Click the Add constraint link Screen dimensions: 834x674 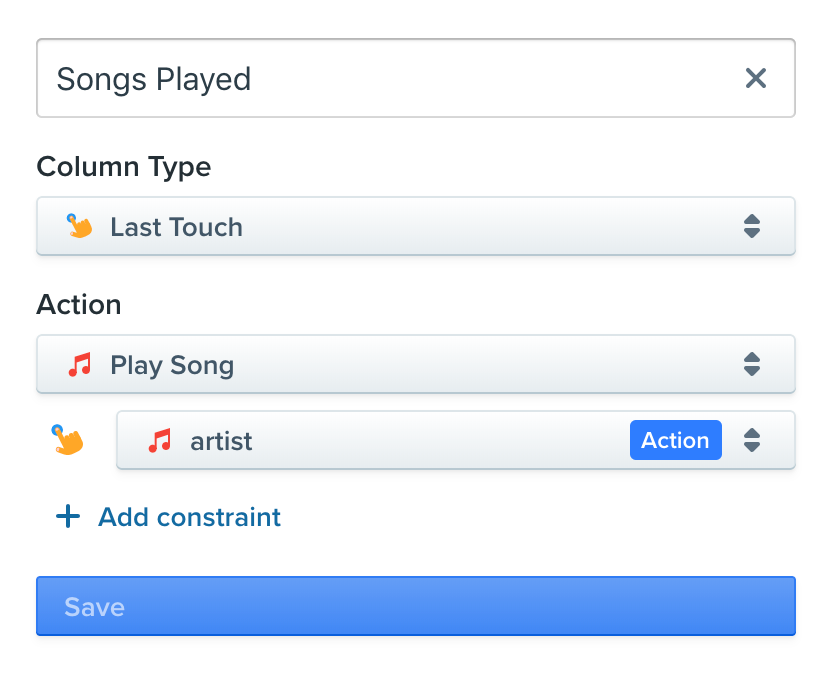pos(189,517)
